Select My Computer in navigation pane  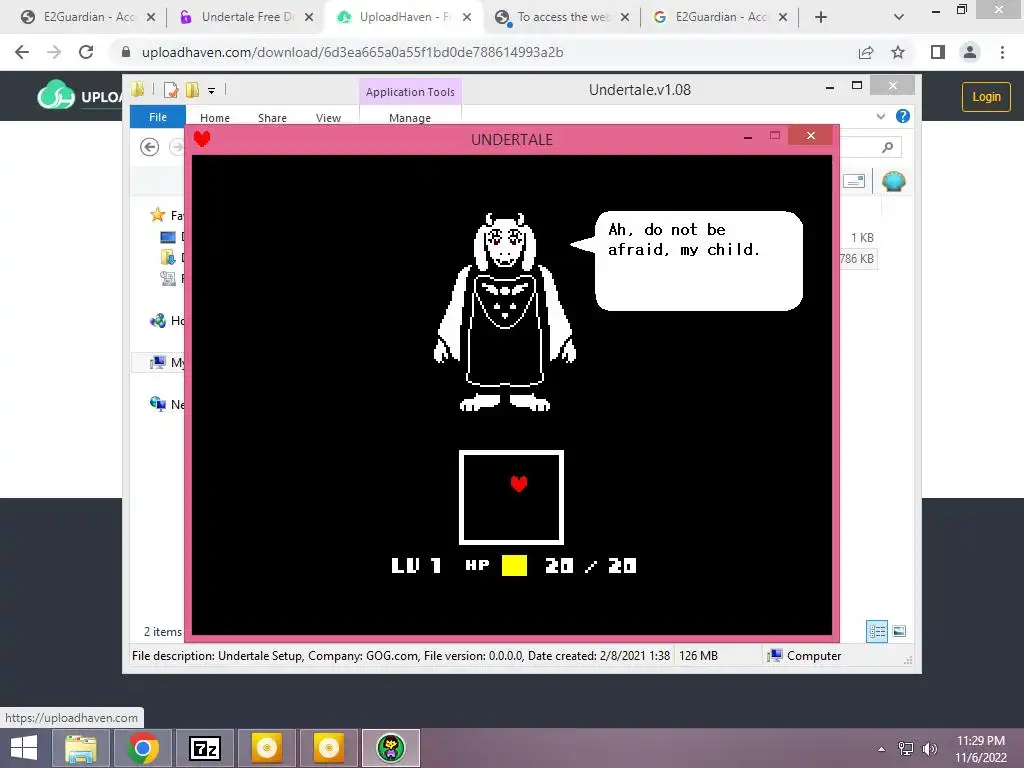[x=167, y=362]
